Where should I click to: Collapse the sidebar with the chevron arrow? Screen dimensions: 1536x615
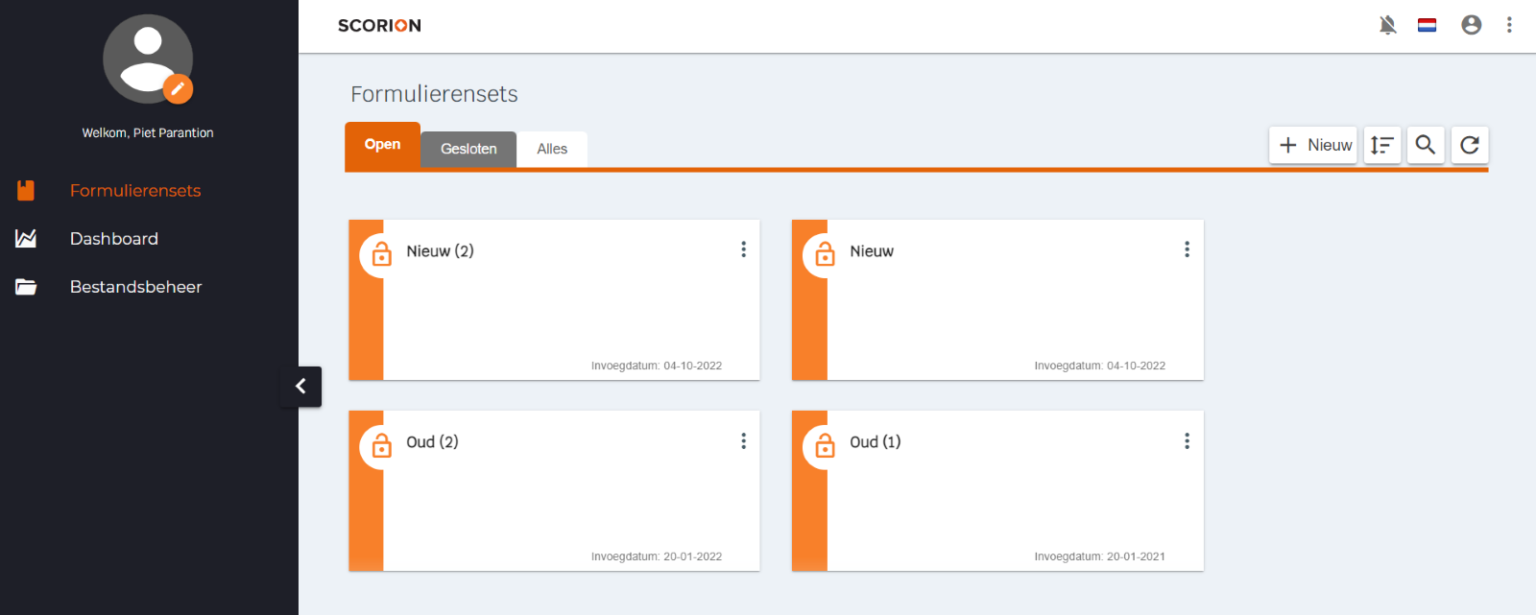tap(301, 386)
